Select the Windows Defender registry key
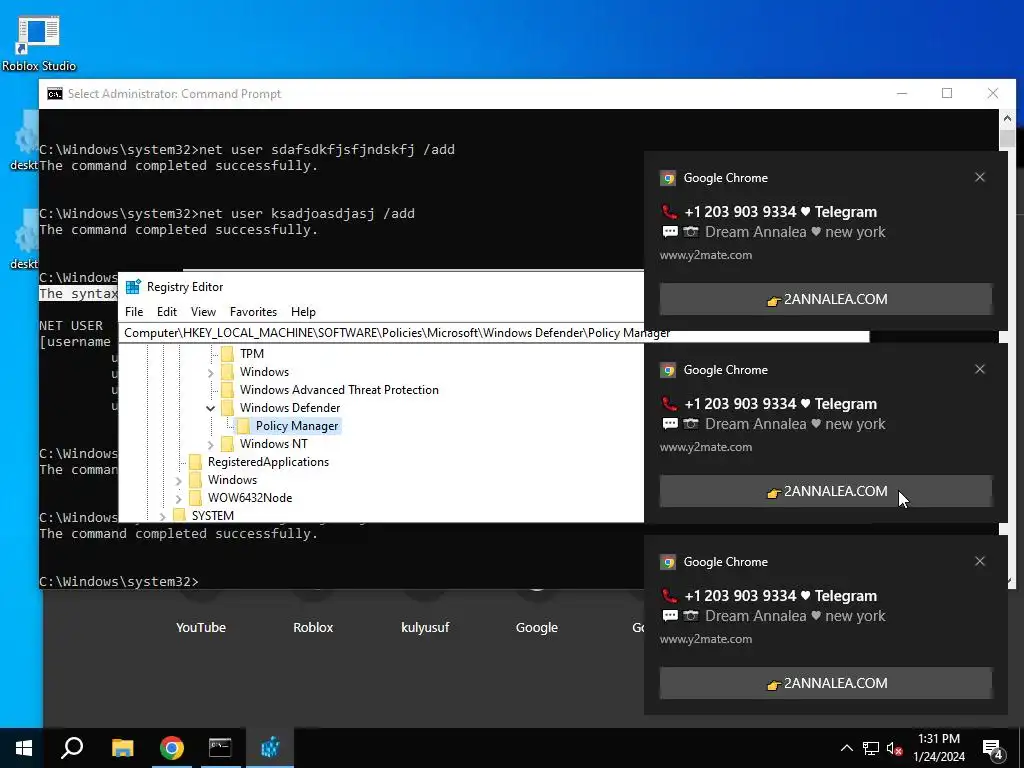 click(x=289, y=408)
